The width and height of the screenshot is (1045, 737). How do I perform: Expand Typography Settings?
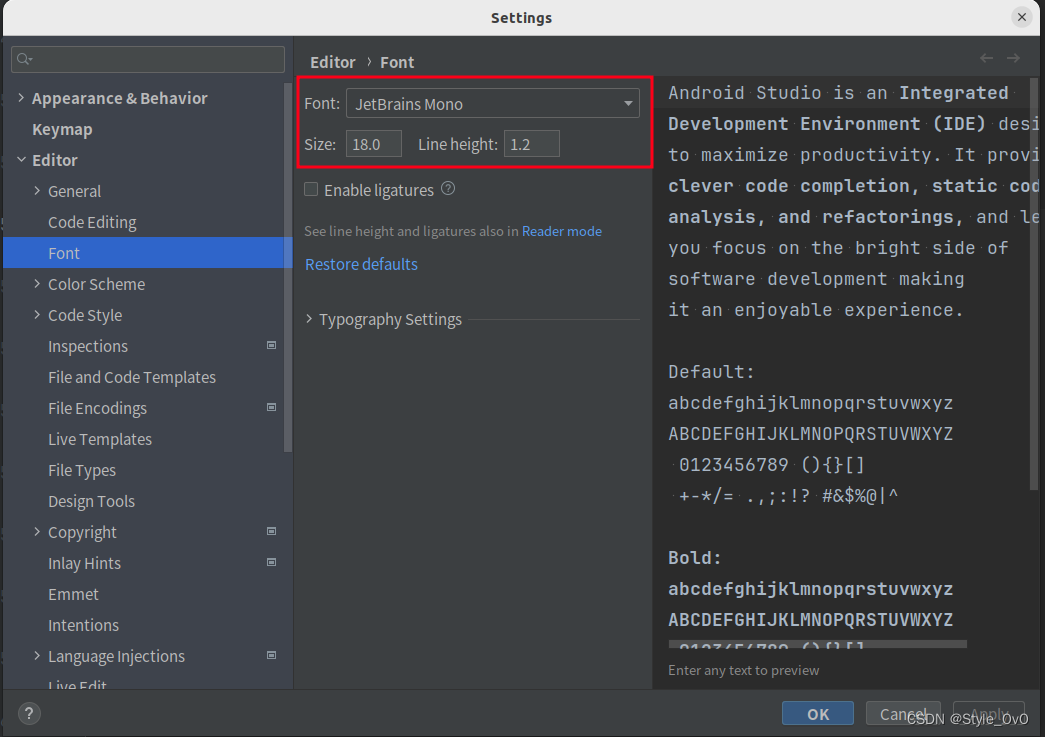(x=309, y=319)
